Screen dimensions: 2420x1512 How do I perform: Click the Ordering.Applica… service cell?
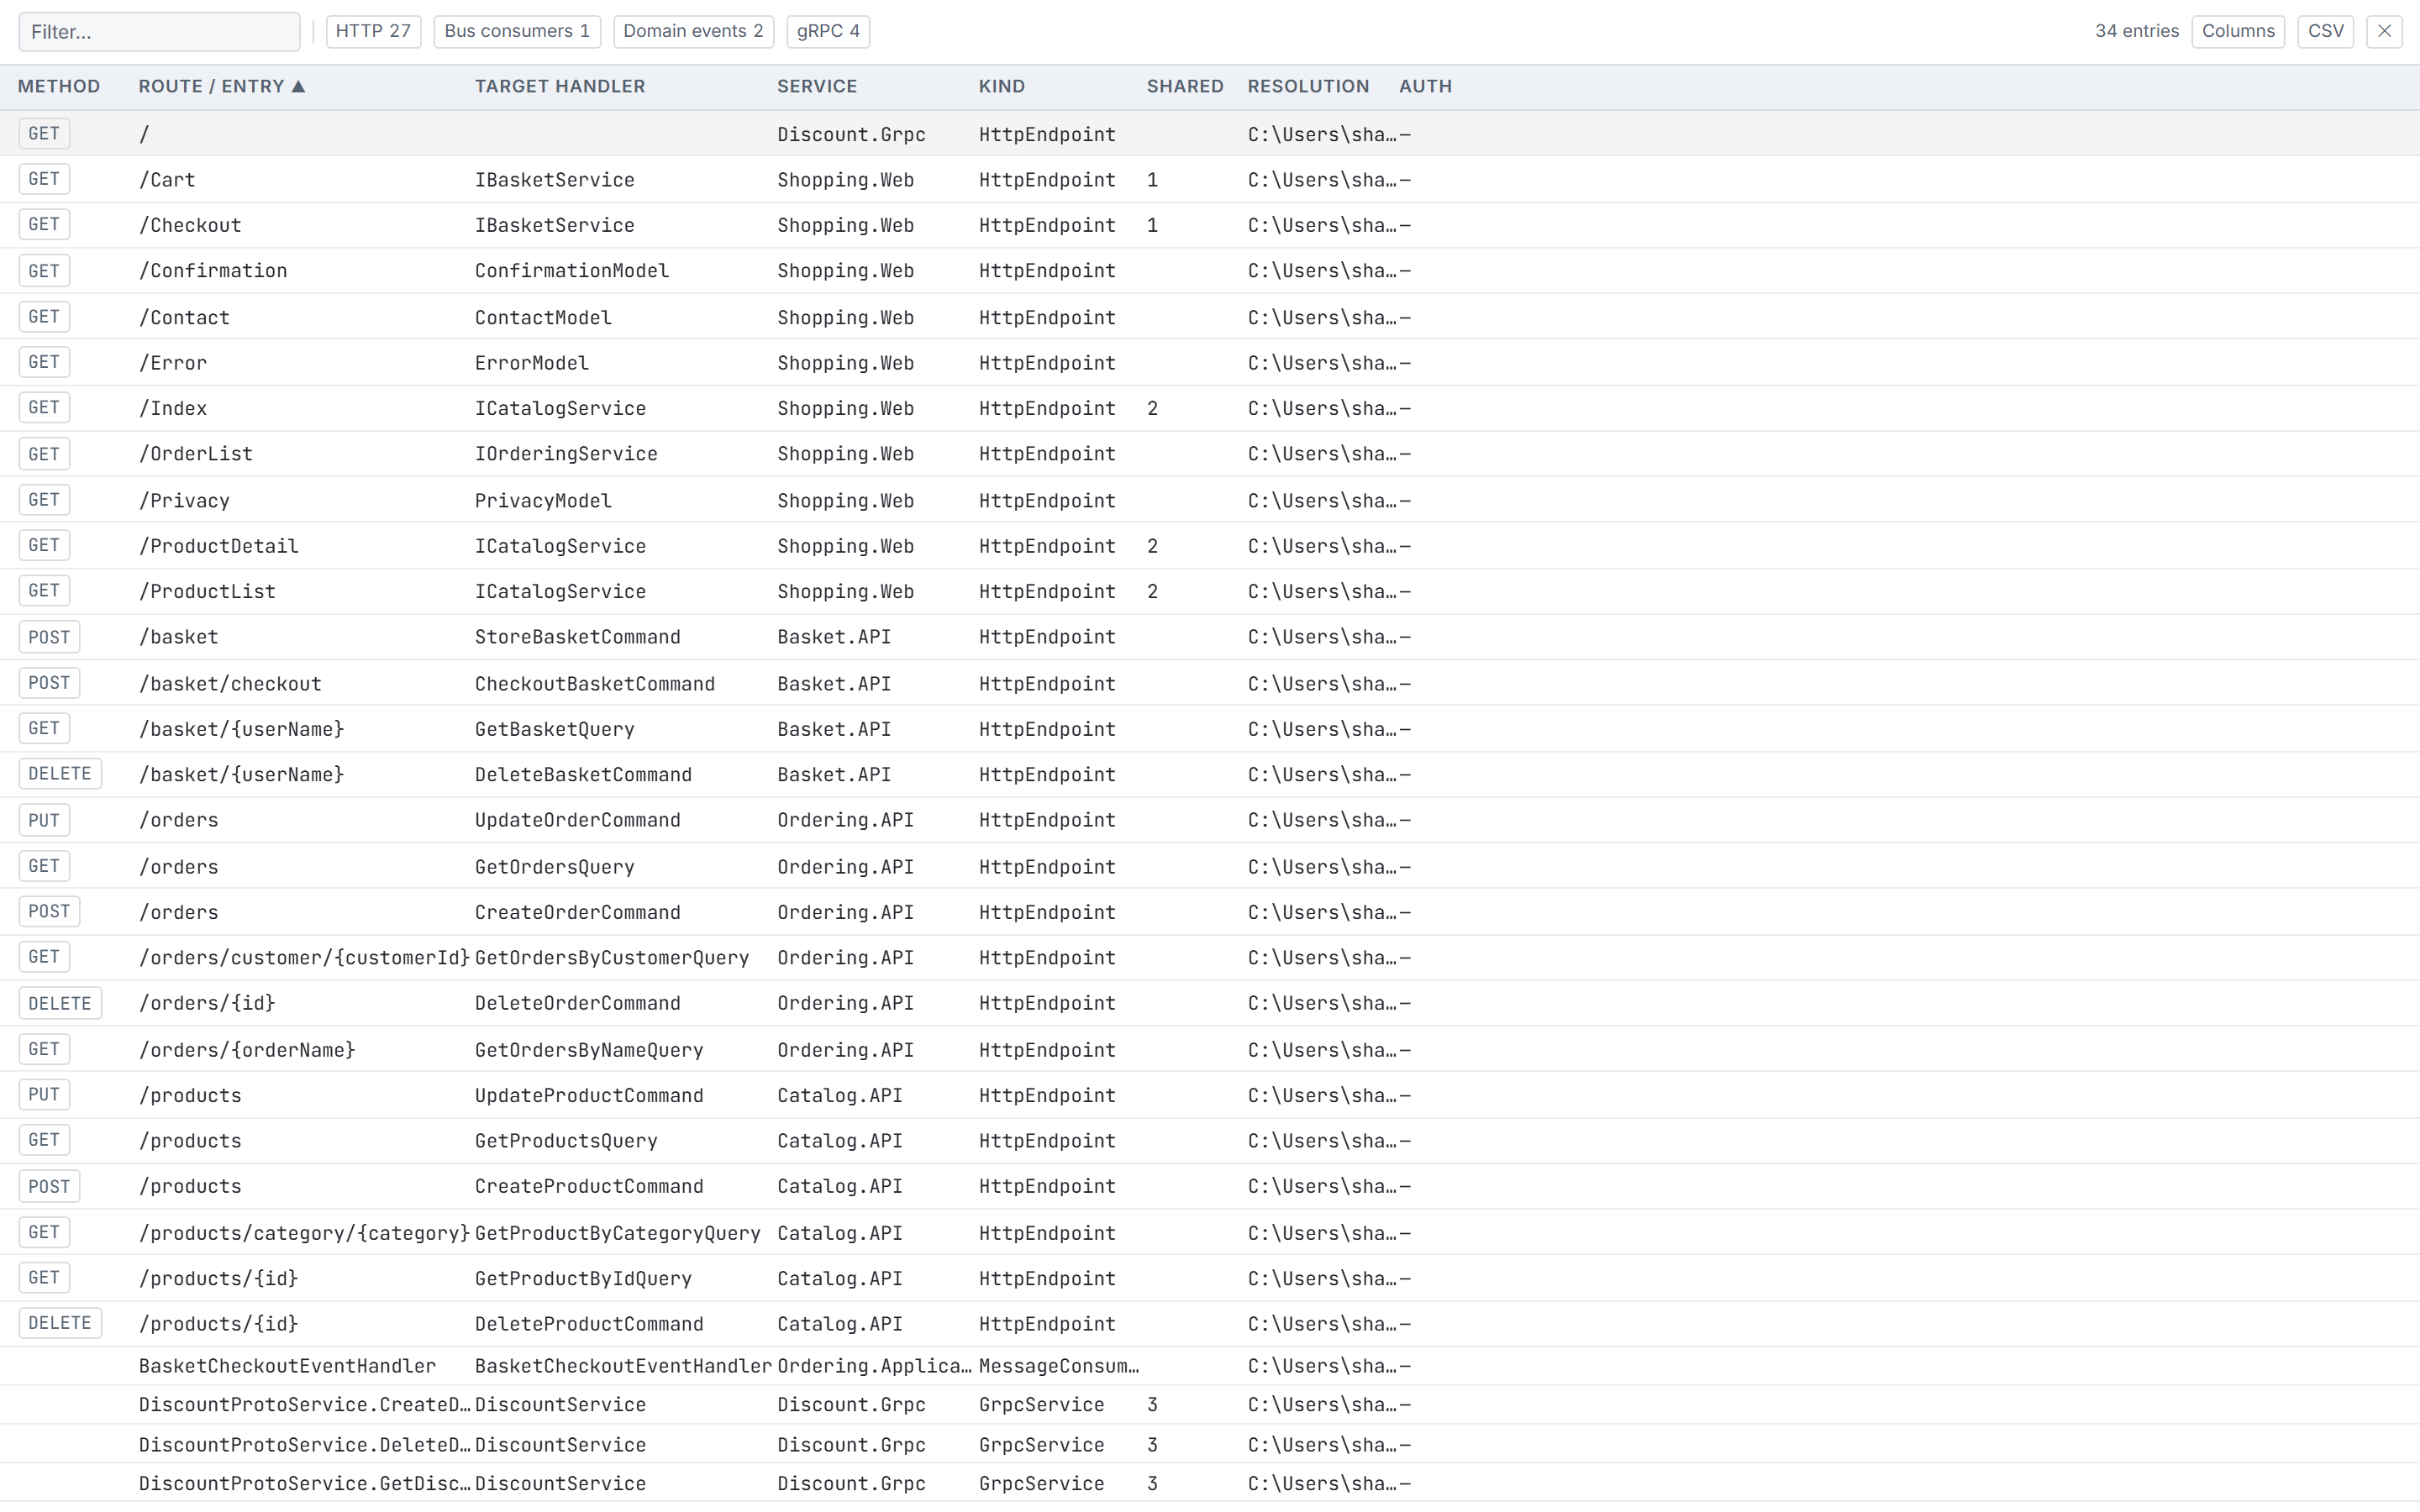click(x=874, y=1366)
